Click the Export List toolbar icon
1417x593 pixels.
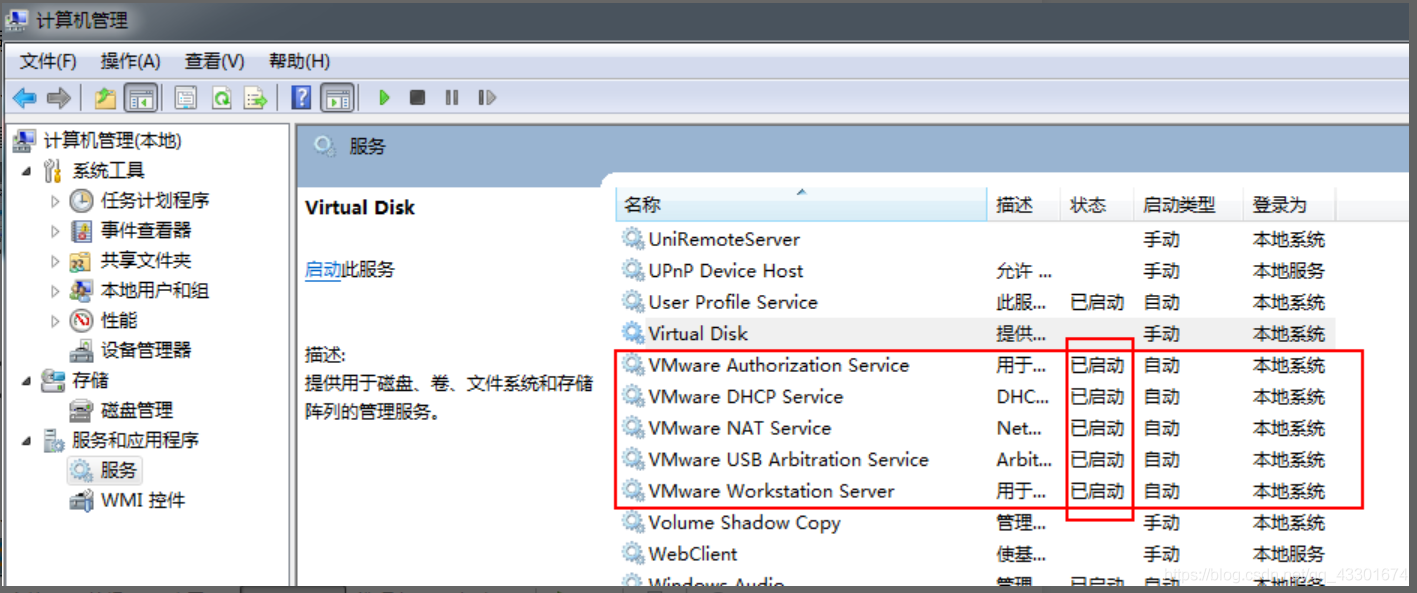click(x=256, y=98)
